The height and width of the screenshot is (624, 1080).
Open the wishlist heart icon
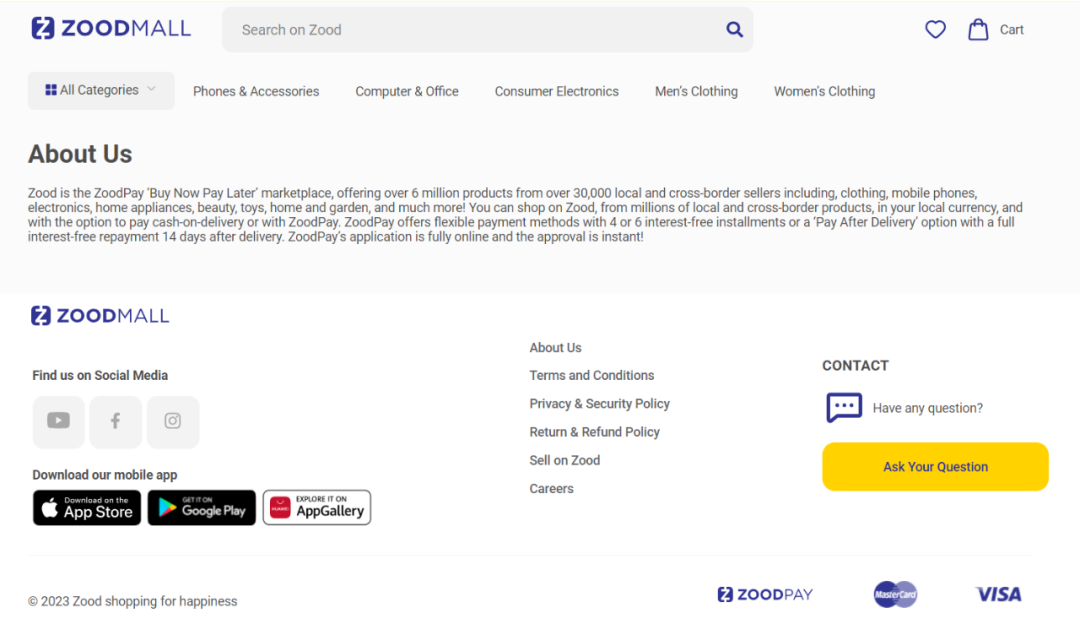coord(935,30)
